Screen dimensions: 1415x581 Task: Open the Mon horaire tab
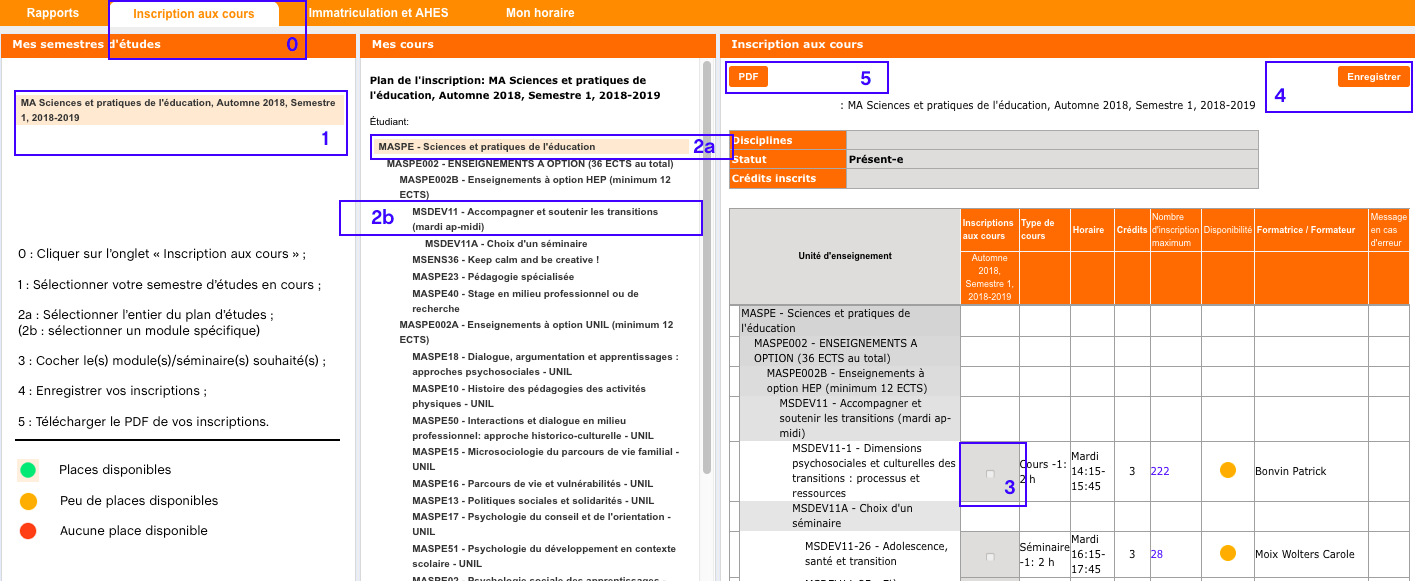pyautogui.click(x=540, y=13)
